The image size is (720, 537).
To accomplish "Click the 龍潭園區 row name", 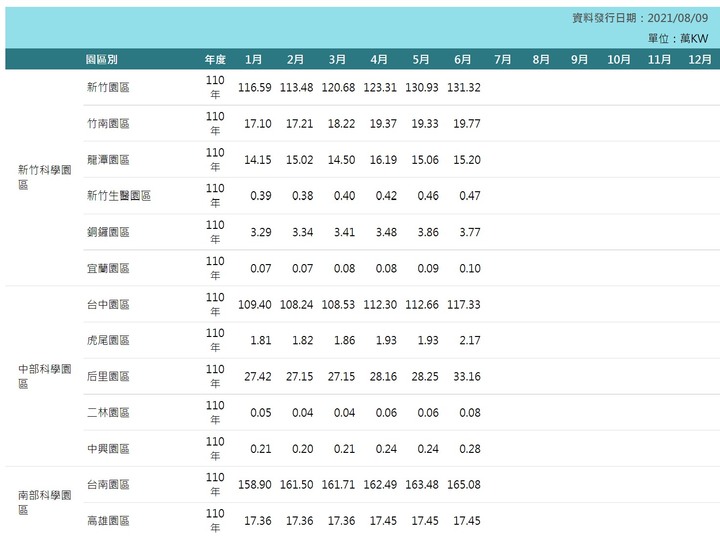I will click(x=108, y=160).
